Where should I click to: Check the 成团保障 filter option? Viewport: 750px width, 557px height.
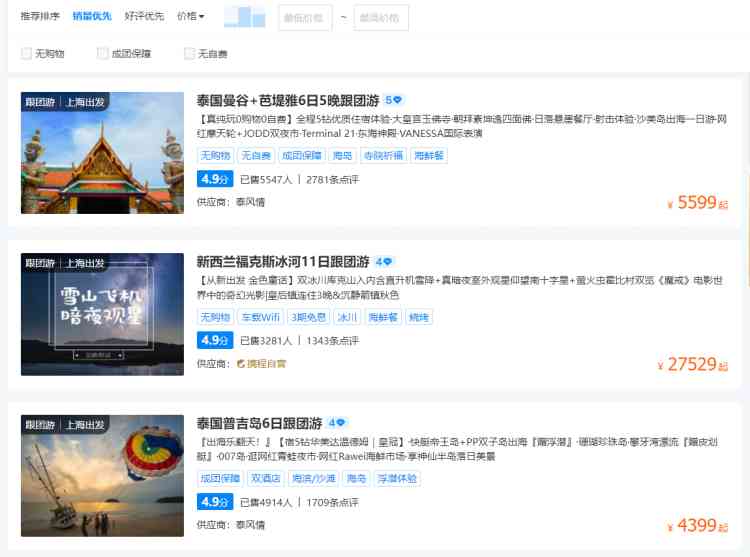[x=103, y=54]
